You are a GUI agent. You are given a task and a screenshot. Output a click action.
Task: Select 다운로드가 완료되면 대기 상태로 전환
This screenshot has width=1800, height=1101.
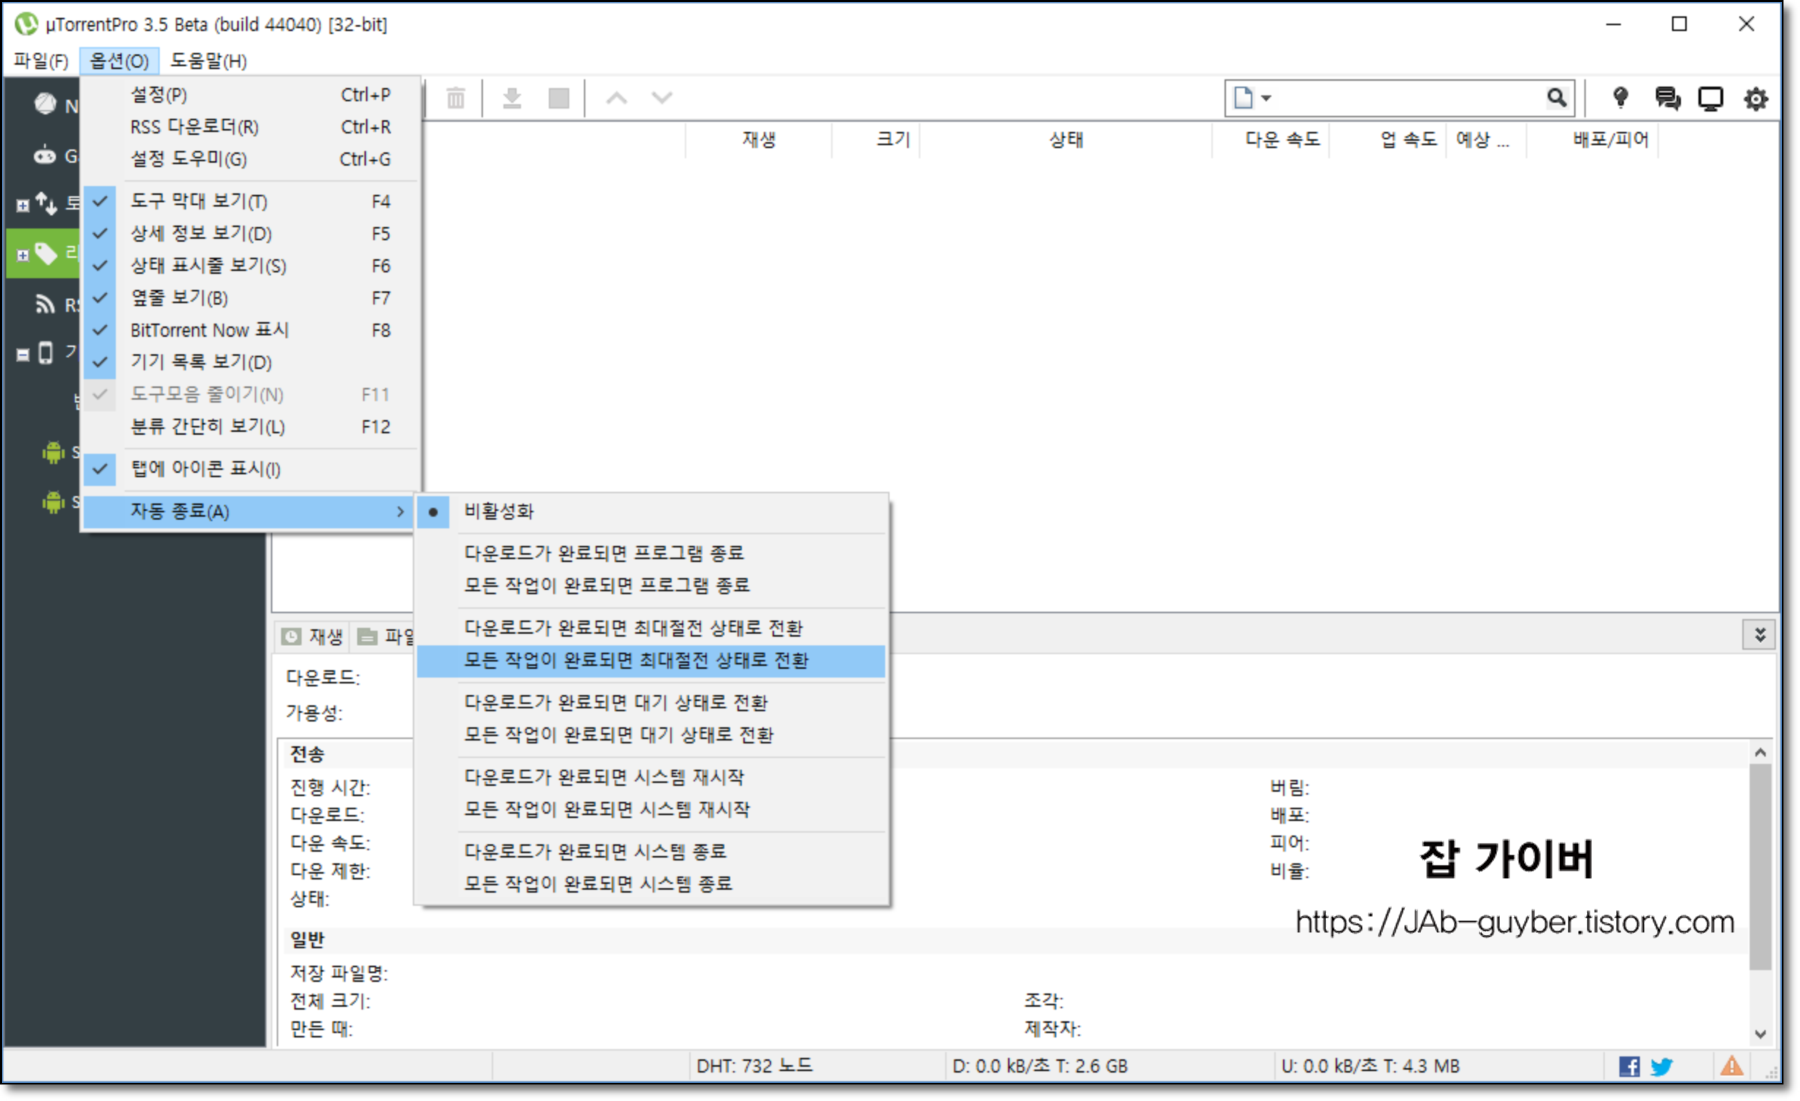pyautogui.click(x=652, y=702)
